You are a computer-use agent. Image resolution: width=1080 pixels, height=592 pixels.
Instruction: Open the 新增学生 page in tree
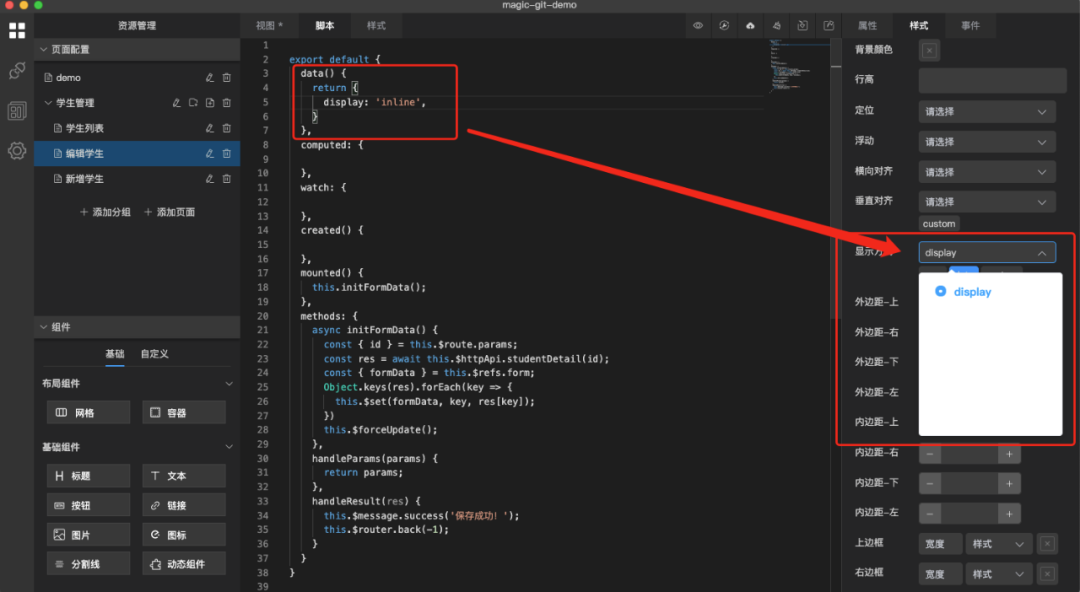coord(84,178)
